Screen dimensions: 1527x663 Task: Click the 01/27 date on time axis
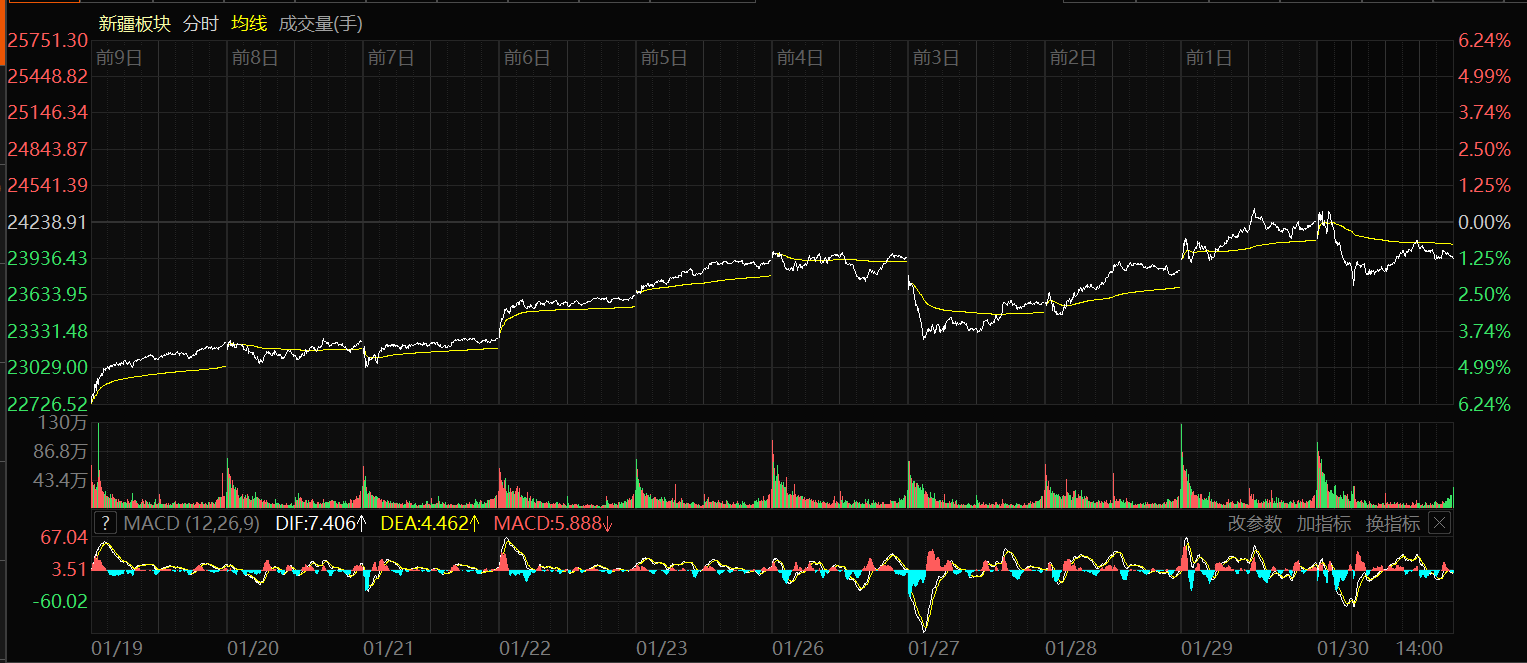tap(933, 648)
